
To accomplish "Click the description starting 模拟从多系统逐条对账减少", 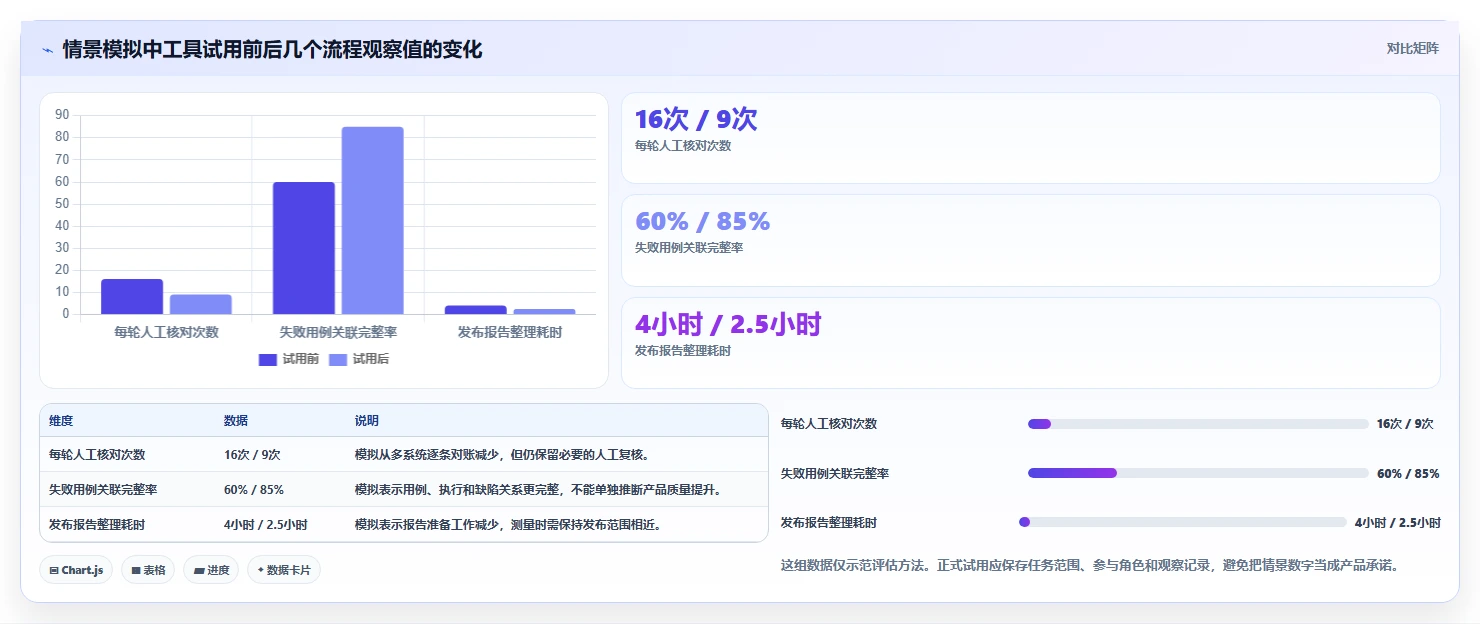I will click(x=503, y=454).
